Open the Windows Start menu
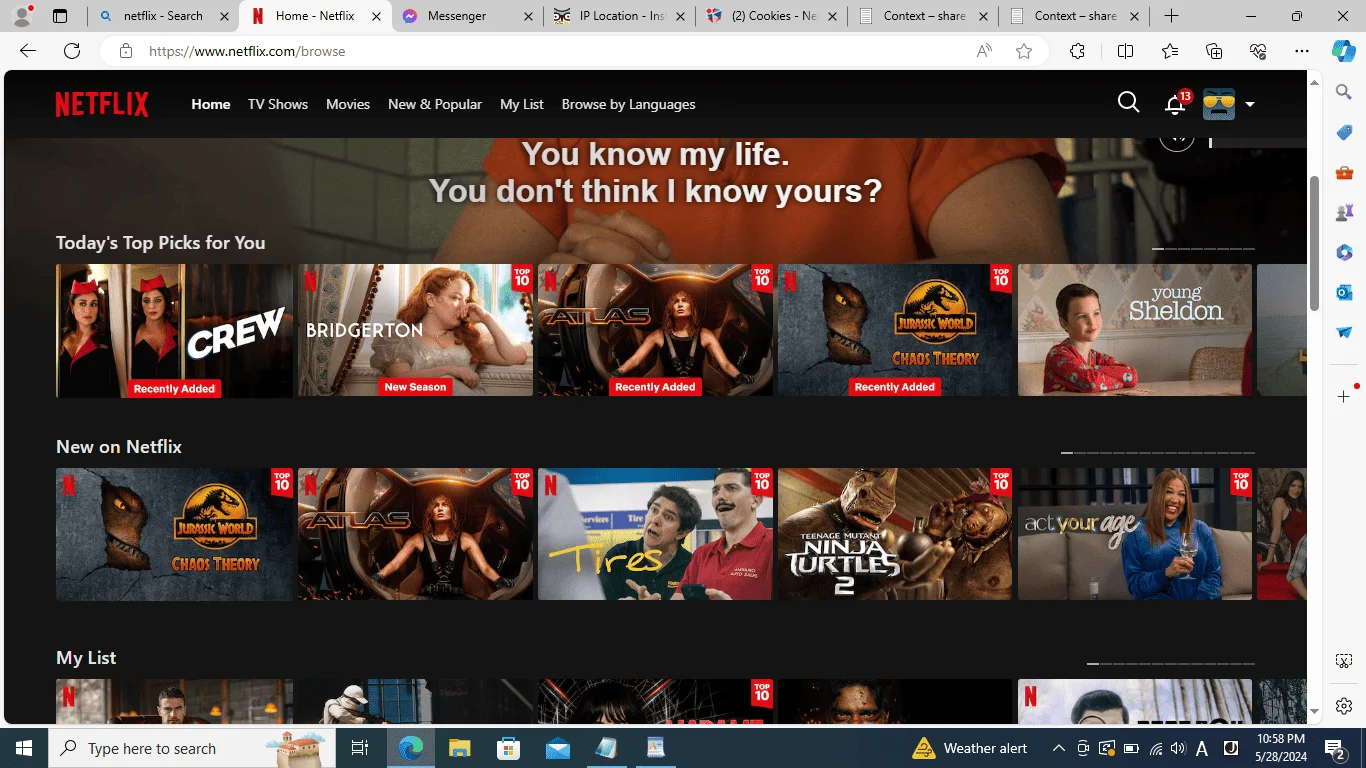This screenshot has width=1366, height=768. coord(23,748)
